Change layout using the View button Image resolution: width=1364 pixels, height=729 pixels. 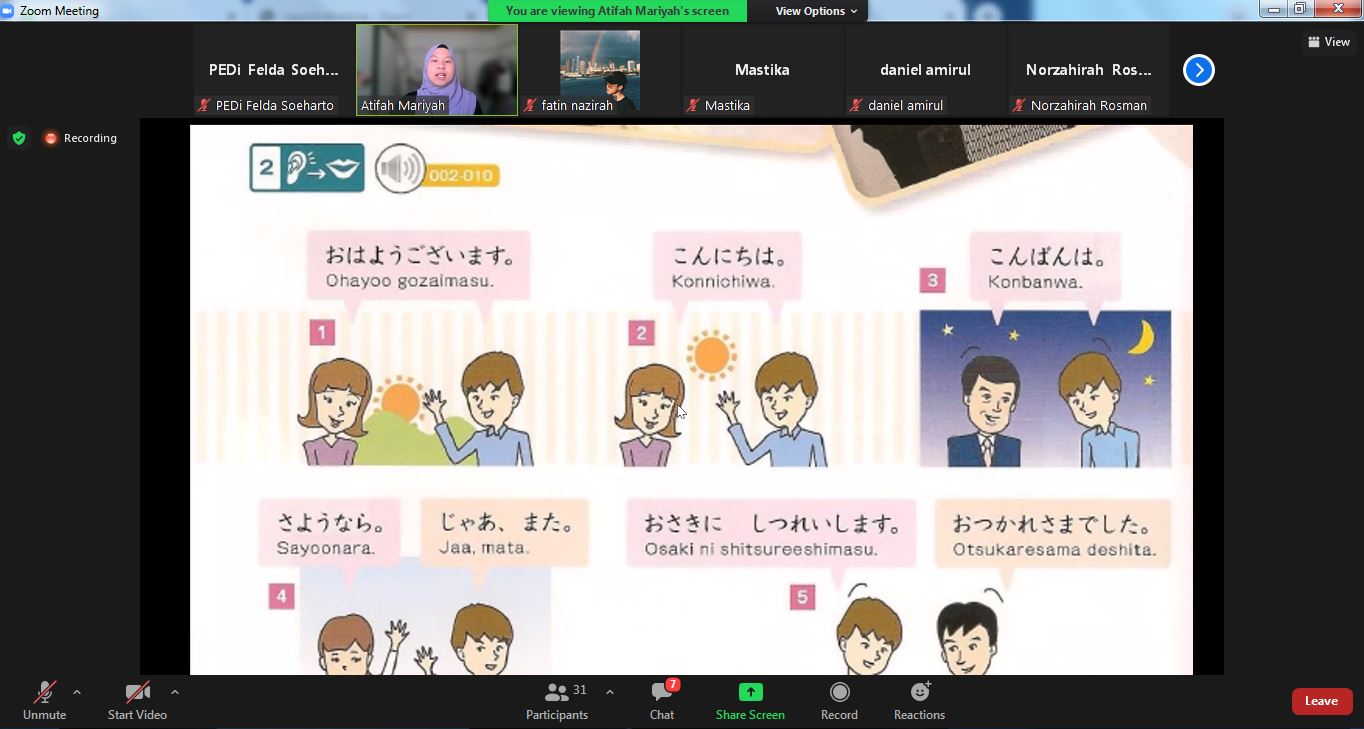coord(1329,42)
